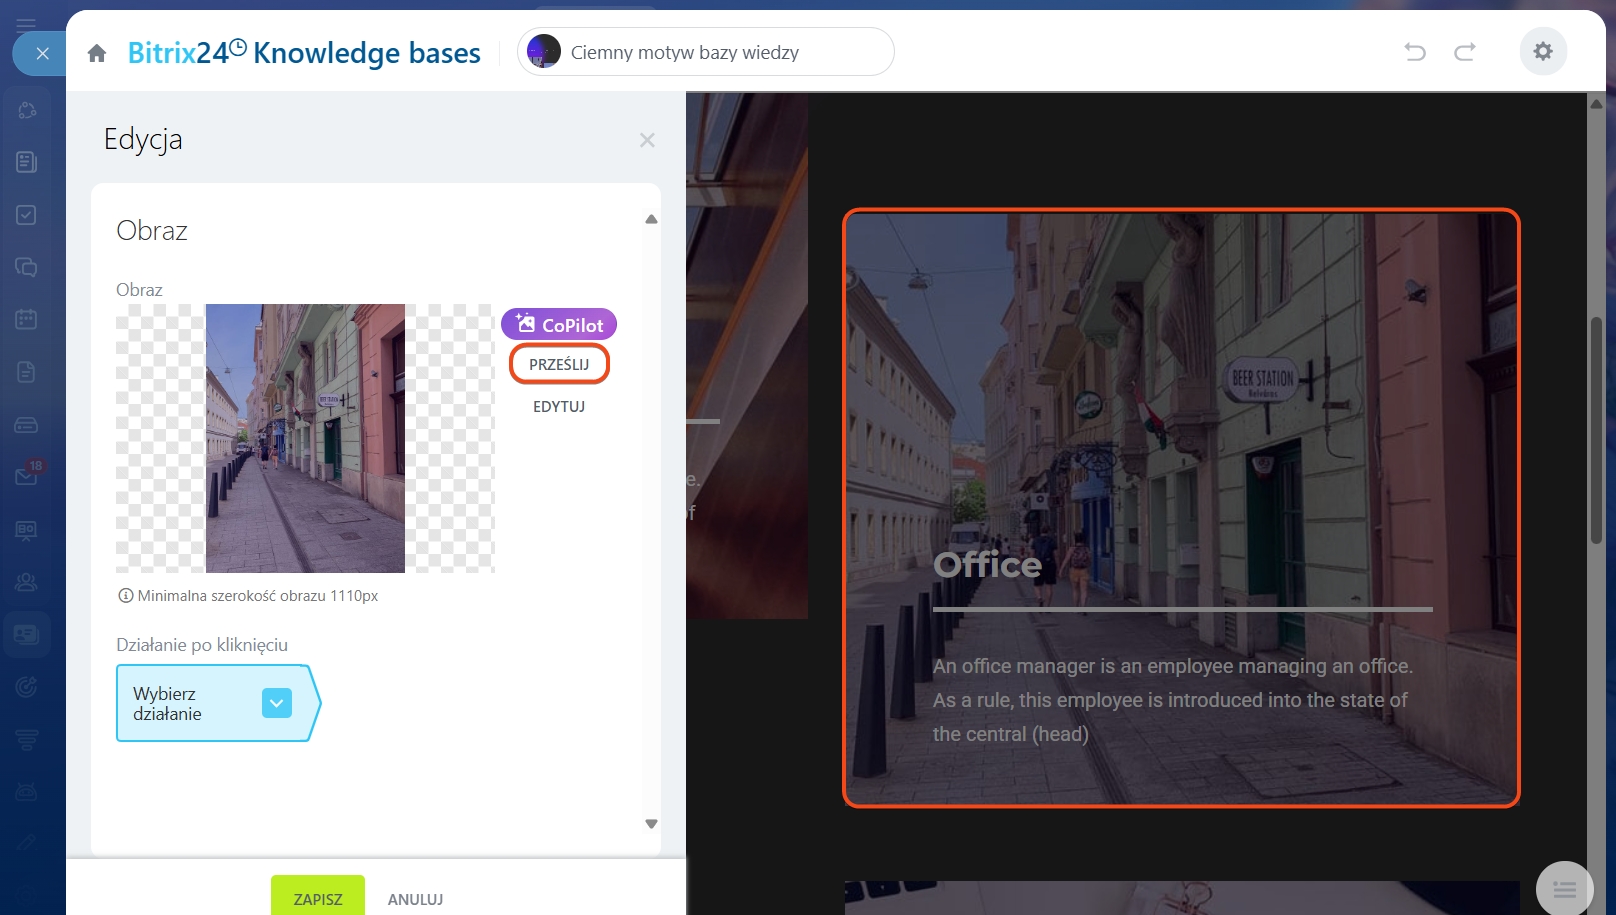
Task: Open mail icon with 18 badge
Action: 27,476
